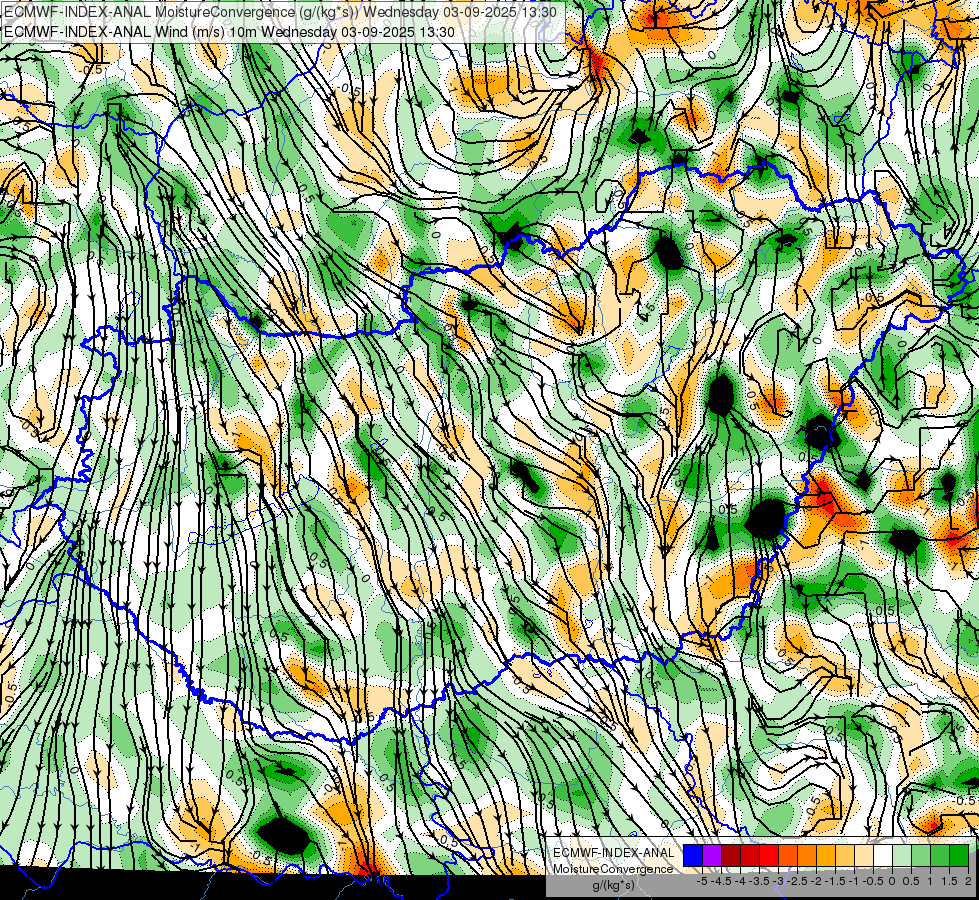Click the legend unit 'g/(kg*s)'
This screenshot has height=900, width=979.
613,886
